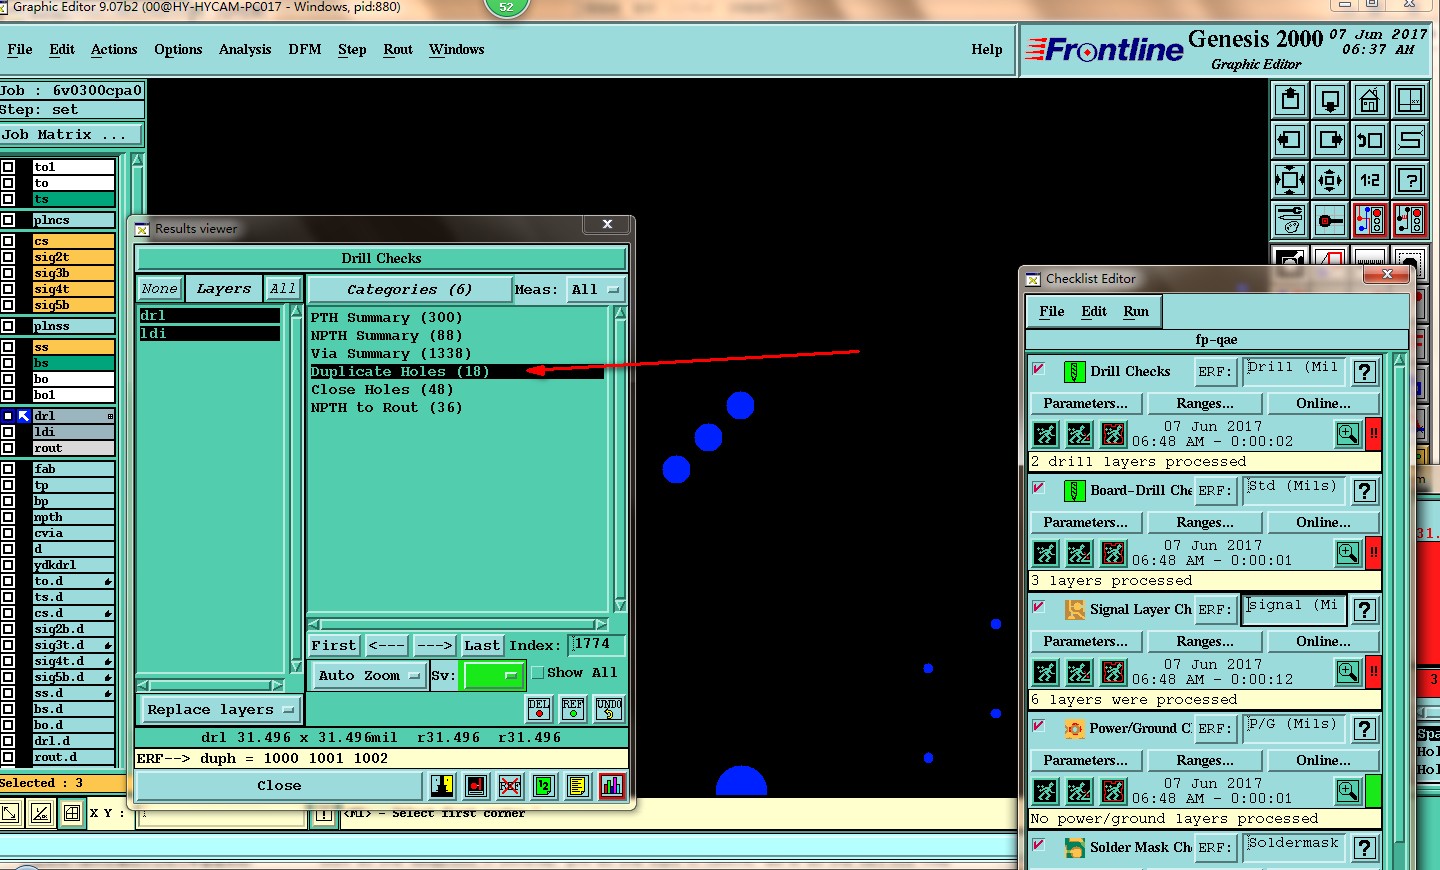Click the next arrow ---> button
1440x870 pixels.
(x=434, y=646)
